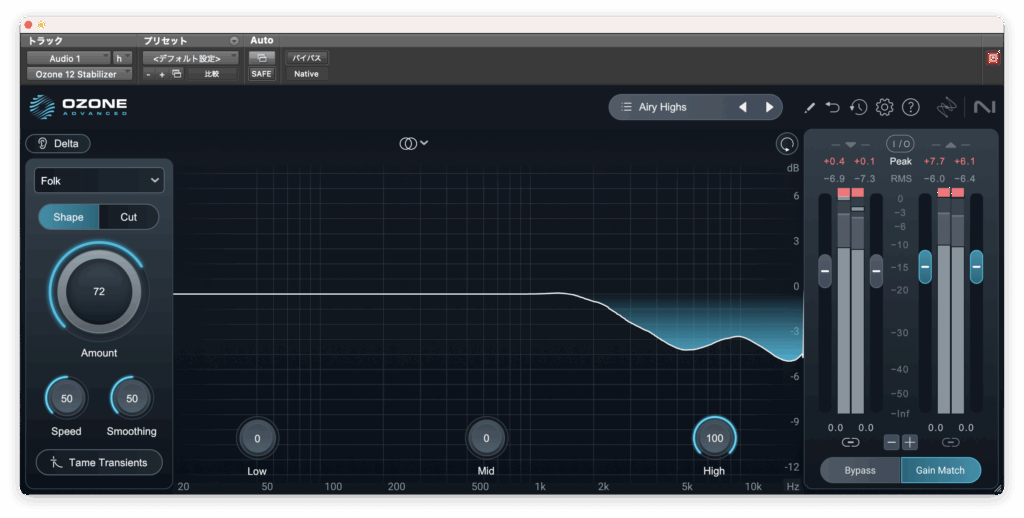The width and height of the screenshot is (1024, 518).
Task: Toggle Gain Match off
Action: pos(940,470)
